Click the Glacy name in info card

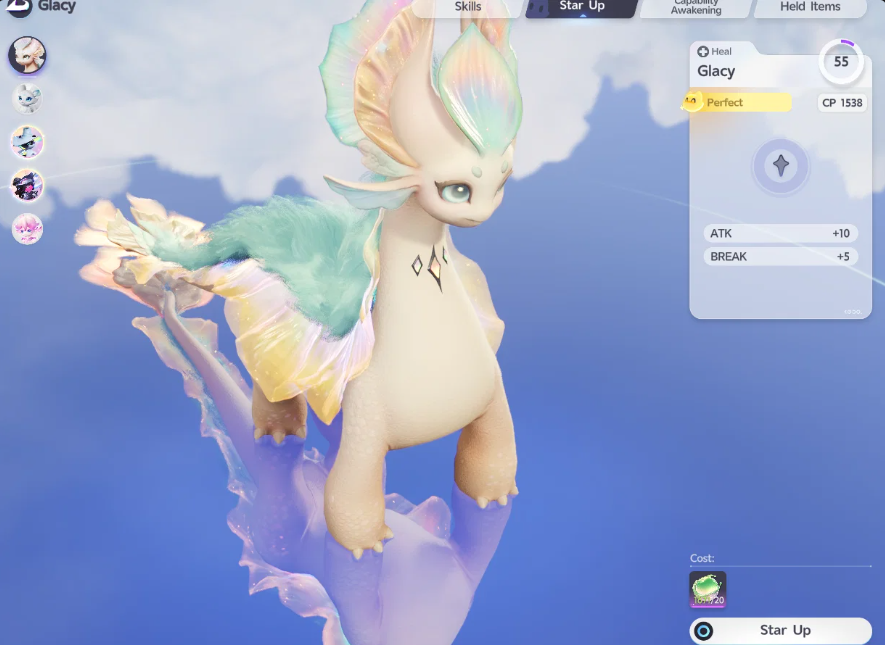coord(716,71)
